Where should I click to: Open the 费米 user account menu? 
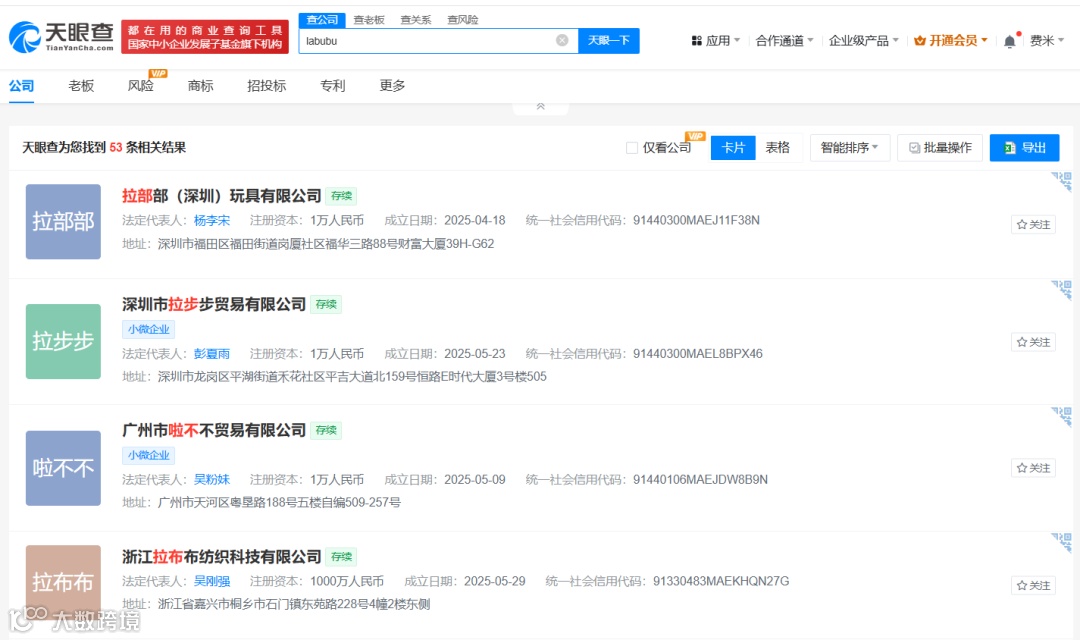pyautogui.click(x=1046, y=41)
